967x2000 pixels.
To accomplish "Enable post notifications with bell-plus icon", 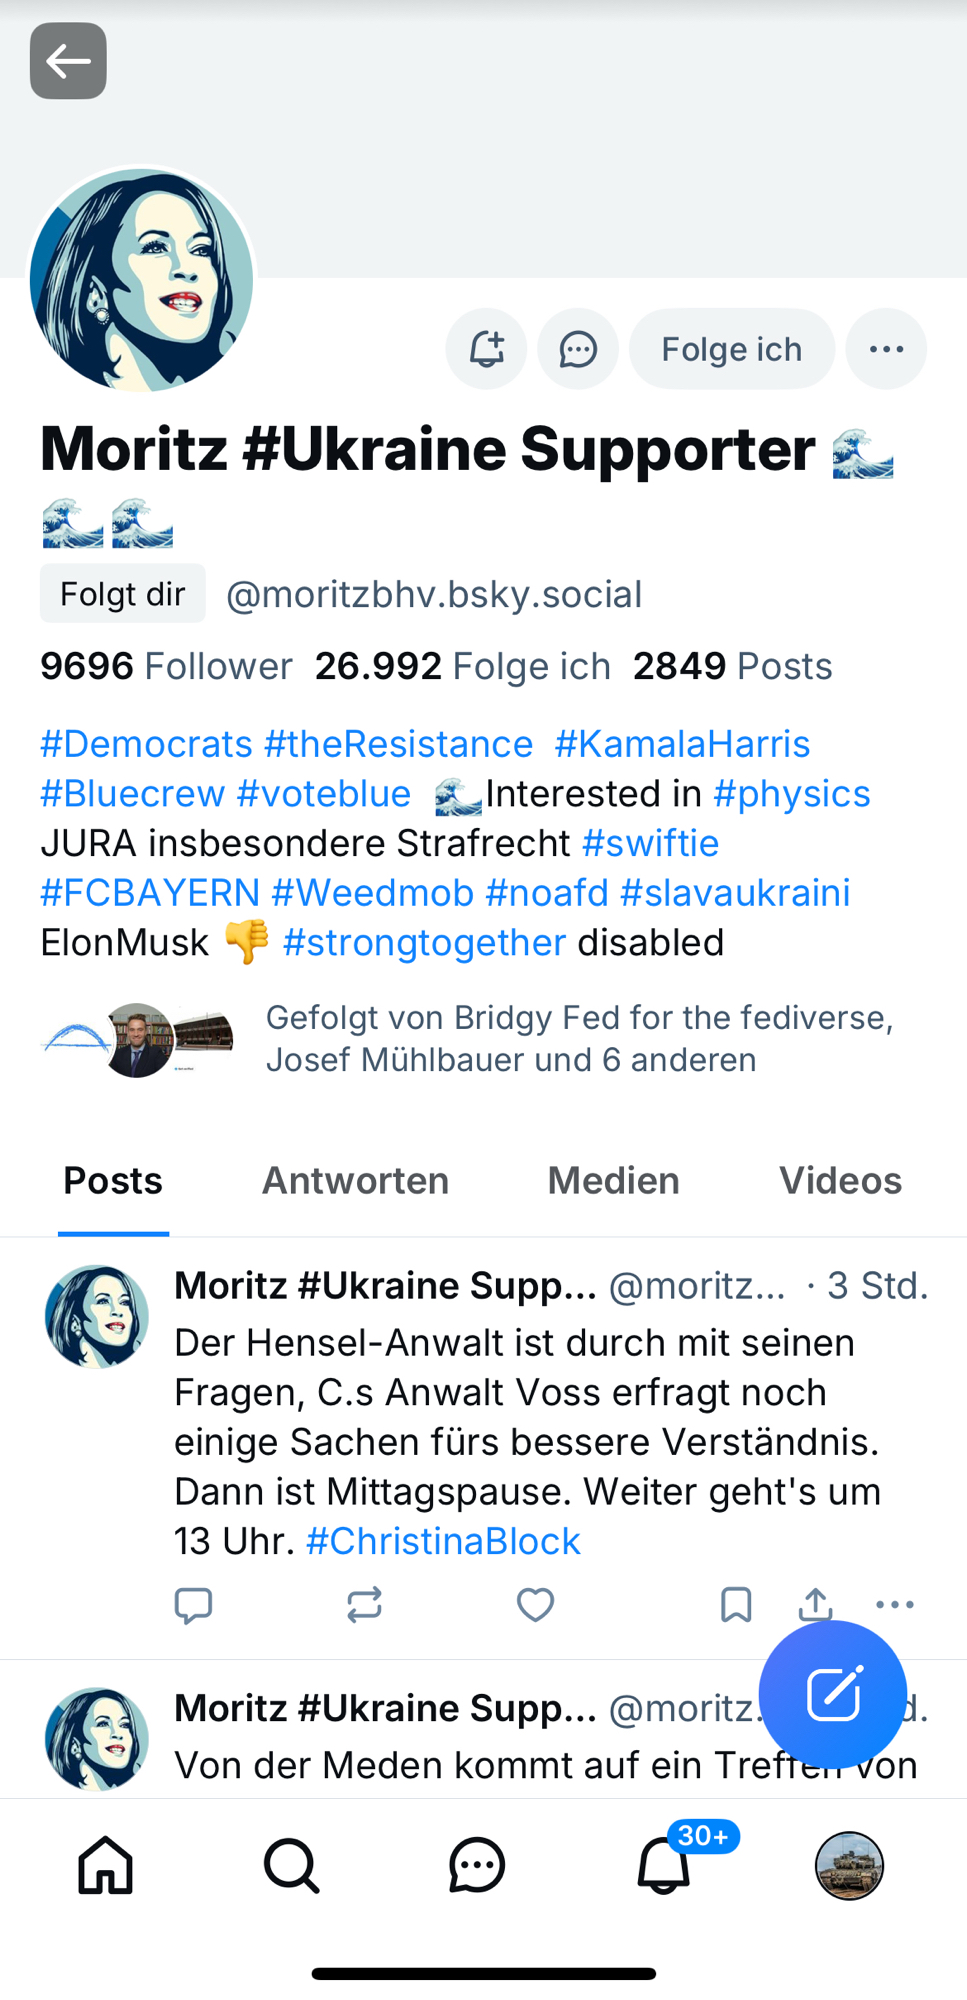I will click(486, 349).
